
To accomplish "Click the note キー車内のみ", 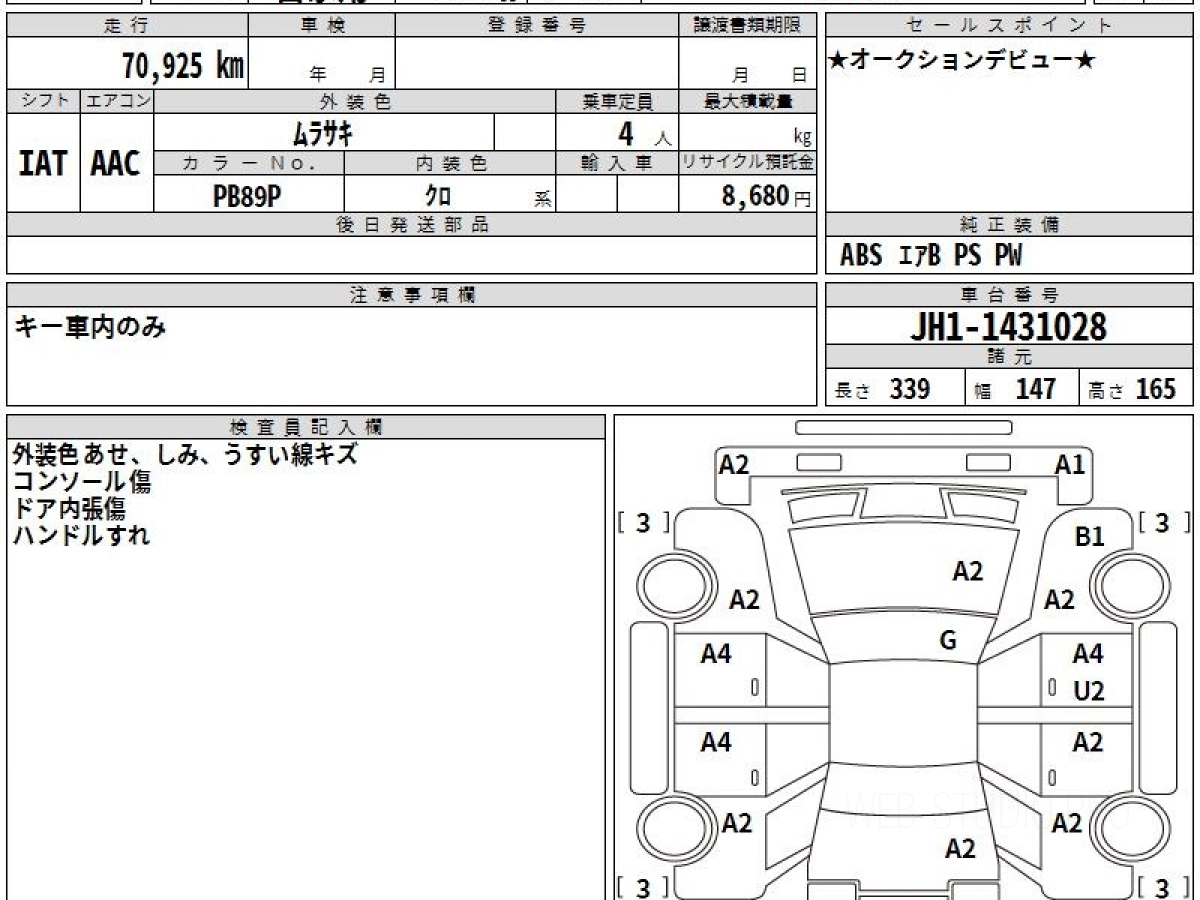I will (x=90, y=328).
